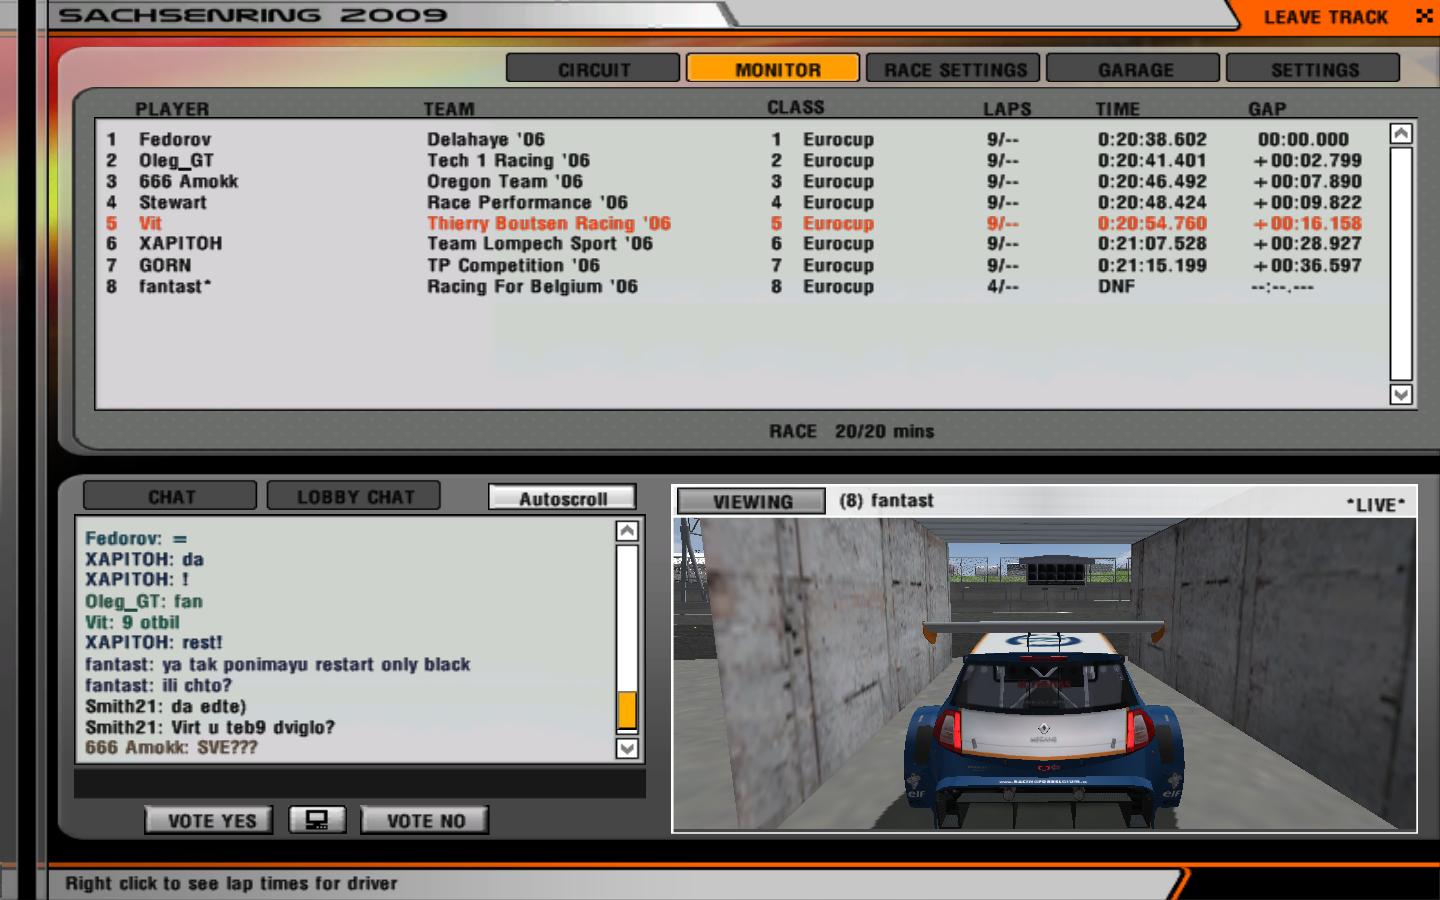This screenshot has height=900, width=1440.
Task: Click the results list scroll down arrow
Action: (x=1401, y=395)
